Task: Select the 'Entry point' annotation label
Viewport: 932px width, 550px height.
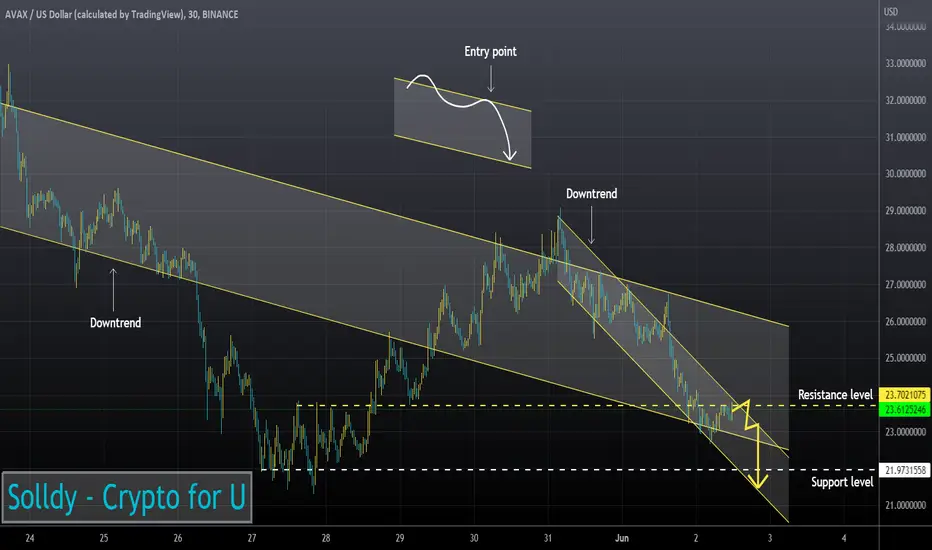Action: click(x=490, y=52)
